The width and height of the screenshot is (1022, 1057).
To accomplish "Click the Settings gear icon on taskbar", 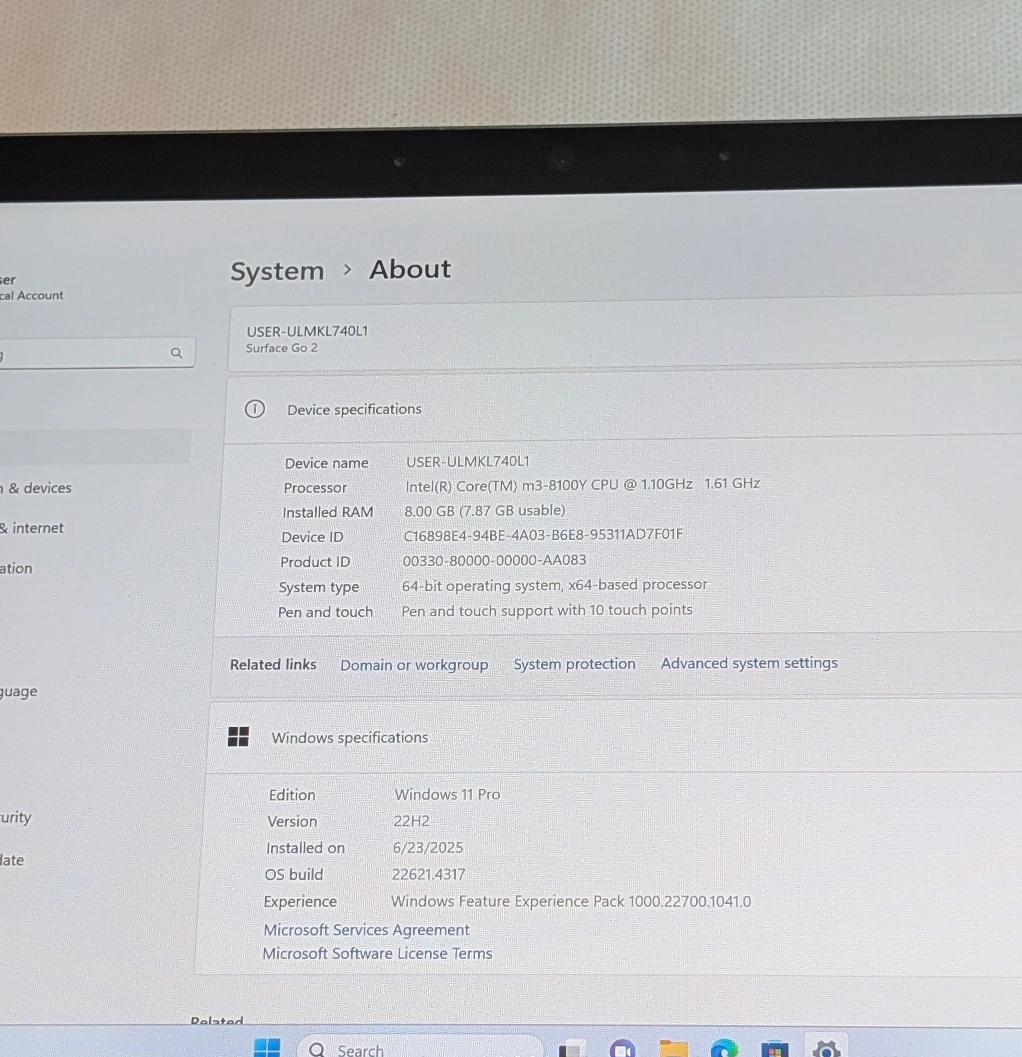I will pyautogui.click(x=826, y=1050).
